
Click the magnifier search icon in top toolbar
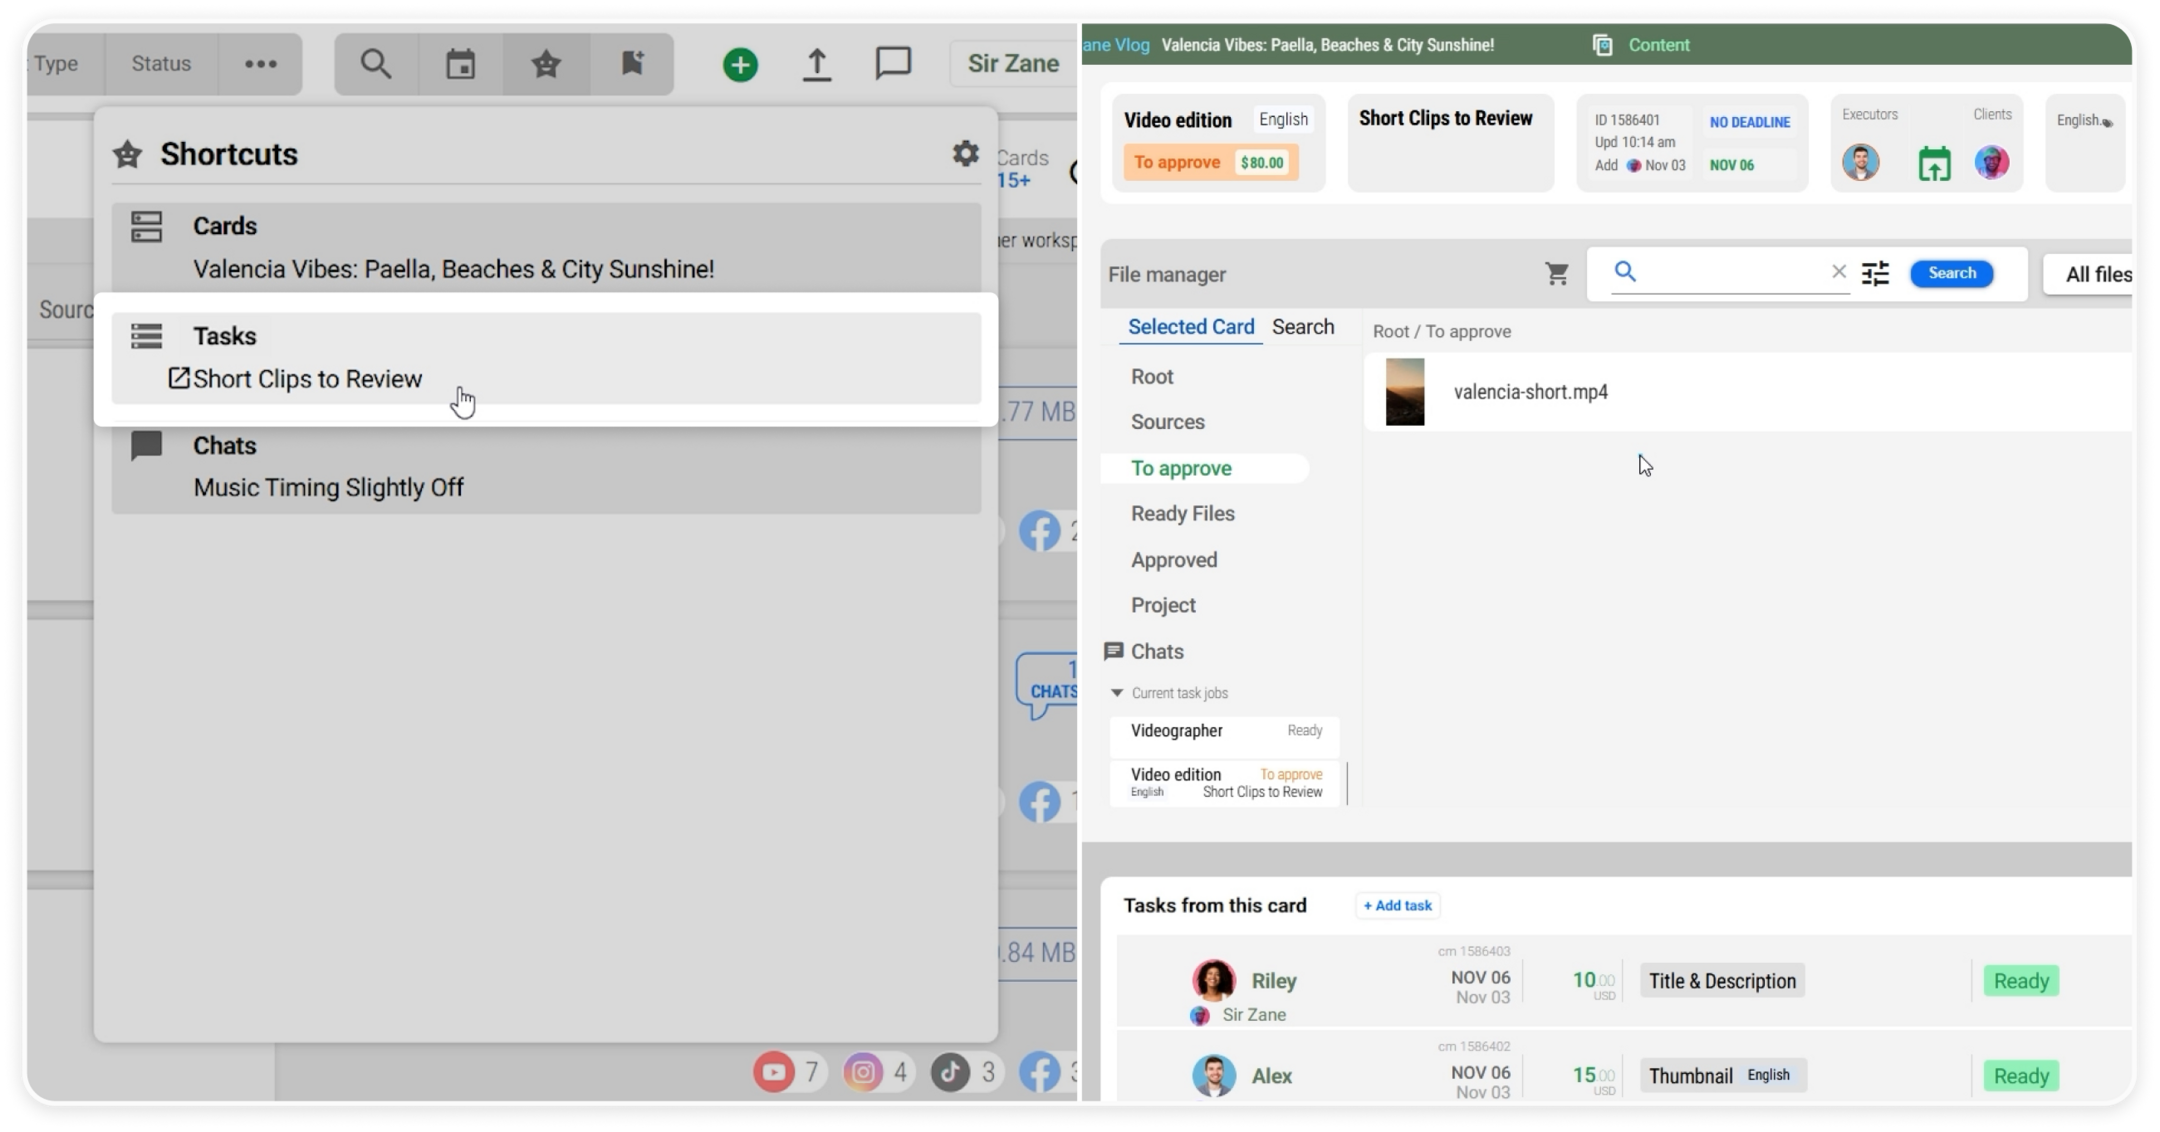click(376, 64)
